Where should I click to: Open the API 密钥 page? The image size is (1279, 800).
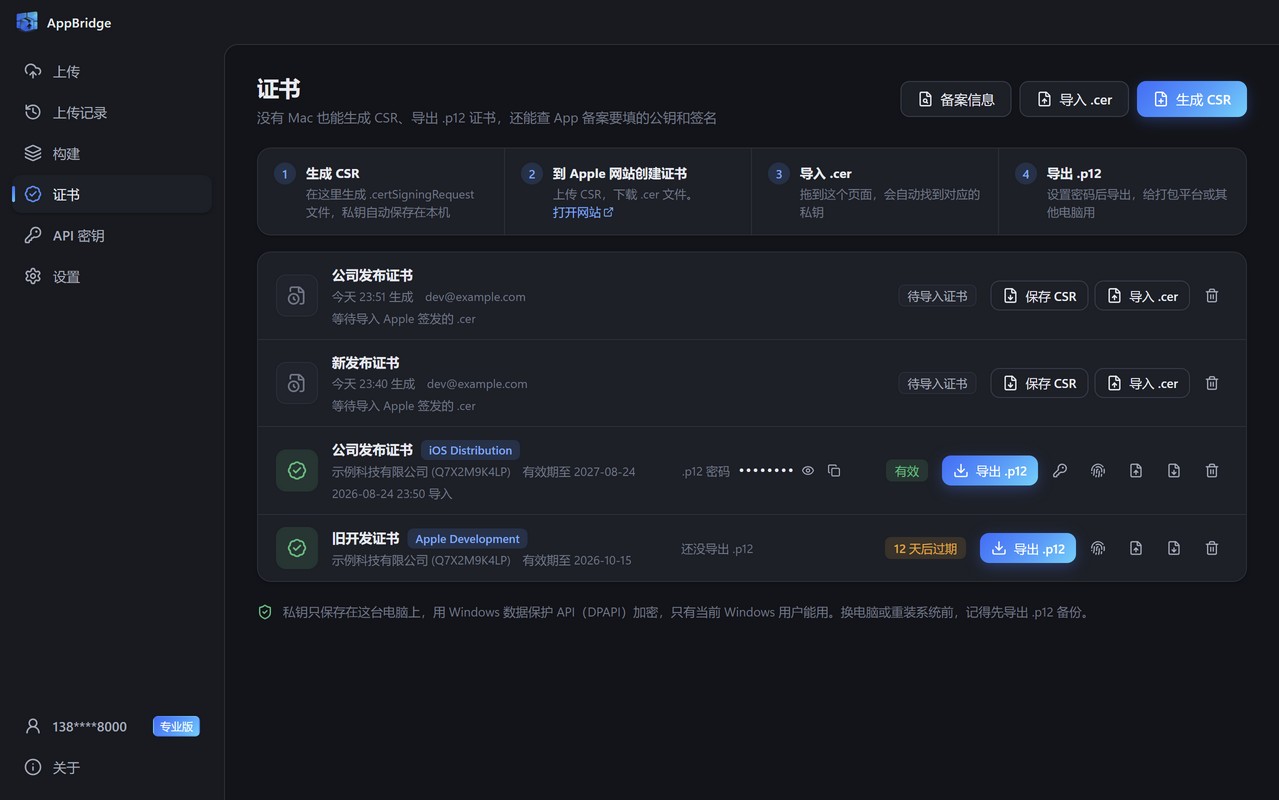(112, 236)
